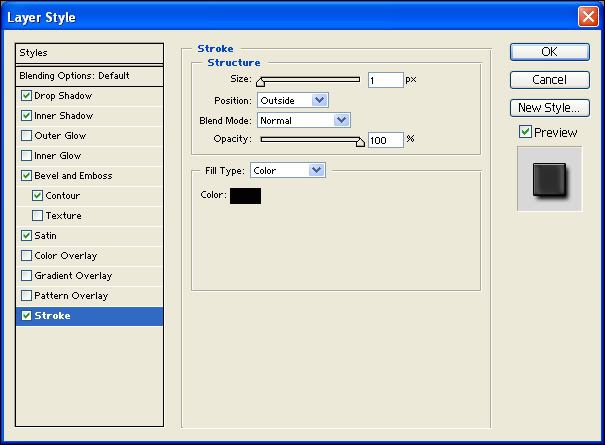Select the Drop Shadow label
The height and width of the screenshot is (445, 605).
pyautogui.click(x=63, y=96)
